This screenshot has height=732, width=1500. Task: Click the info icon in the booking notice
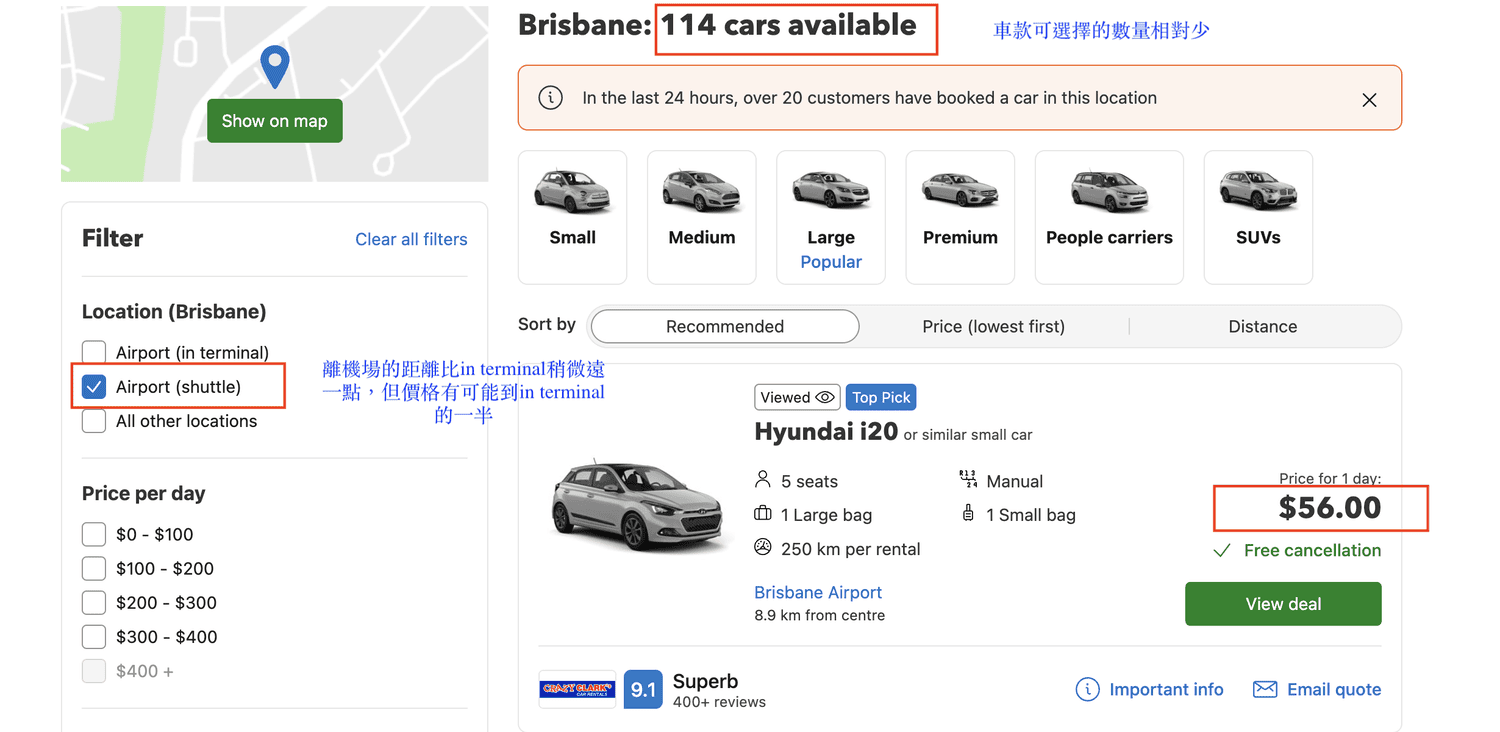coord(550,98)
